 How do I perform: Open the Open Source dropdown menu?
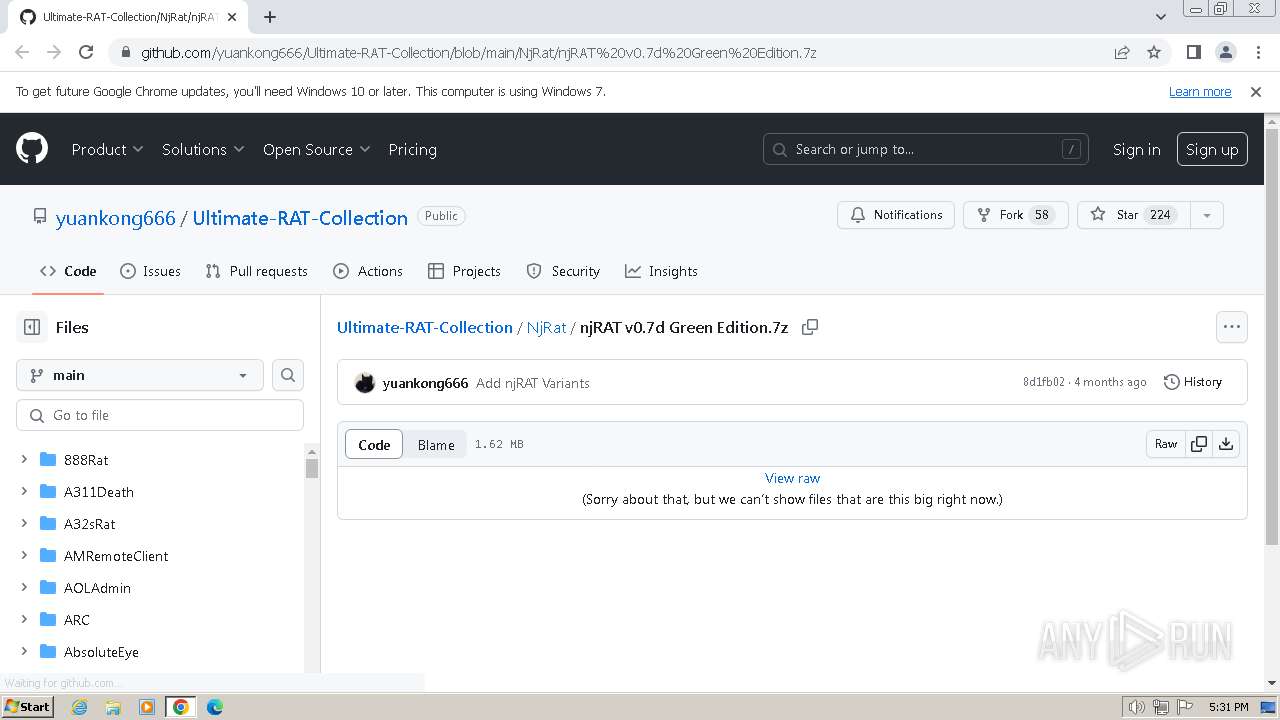pyautogui.click(x=317, y=149)
